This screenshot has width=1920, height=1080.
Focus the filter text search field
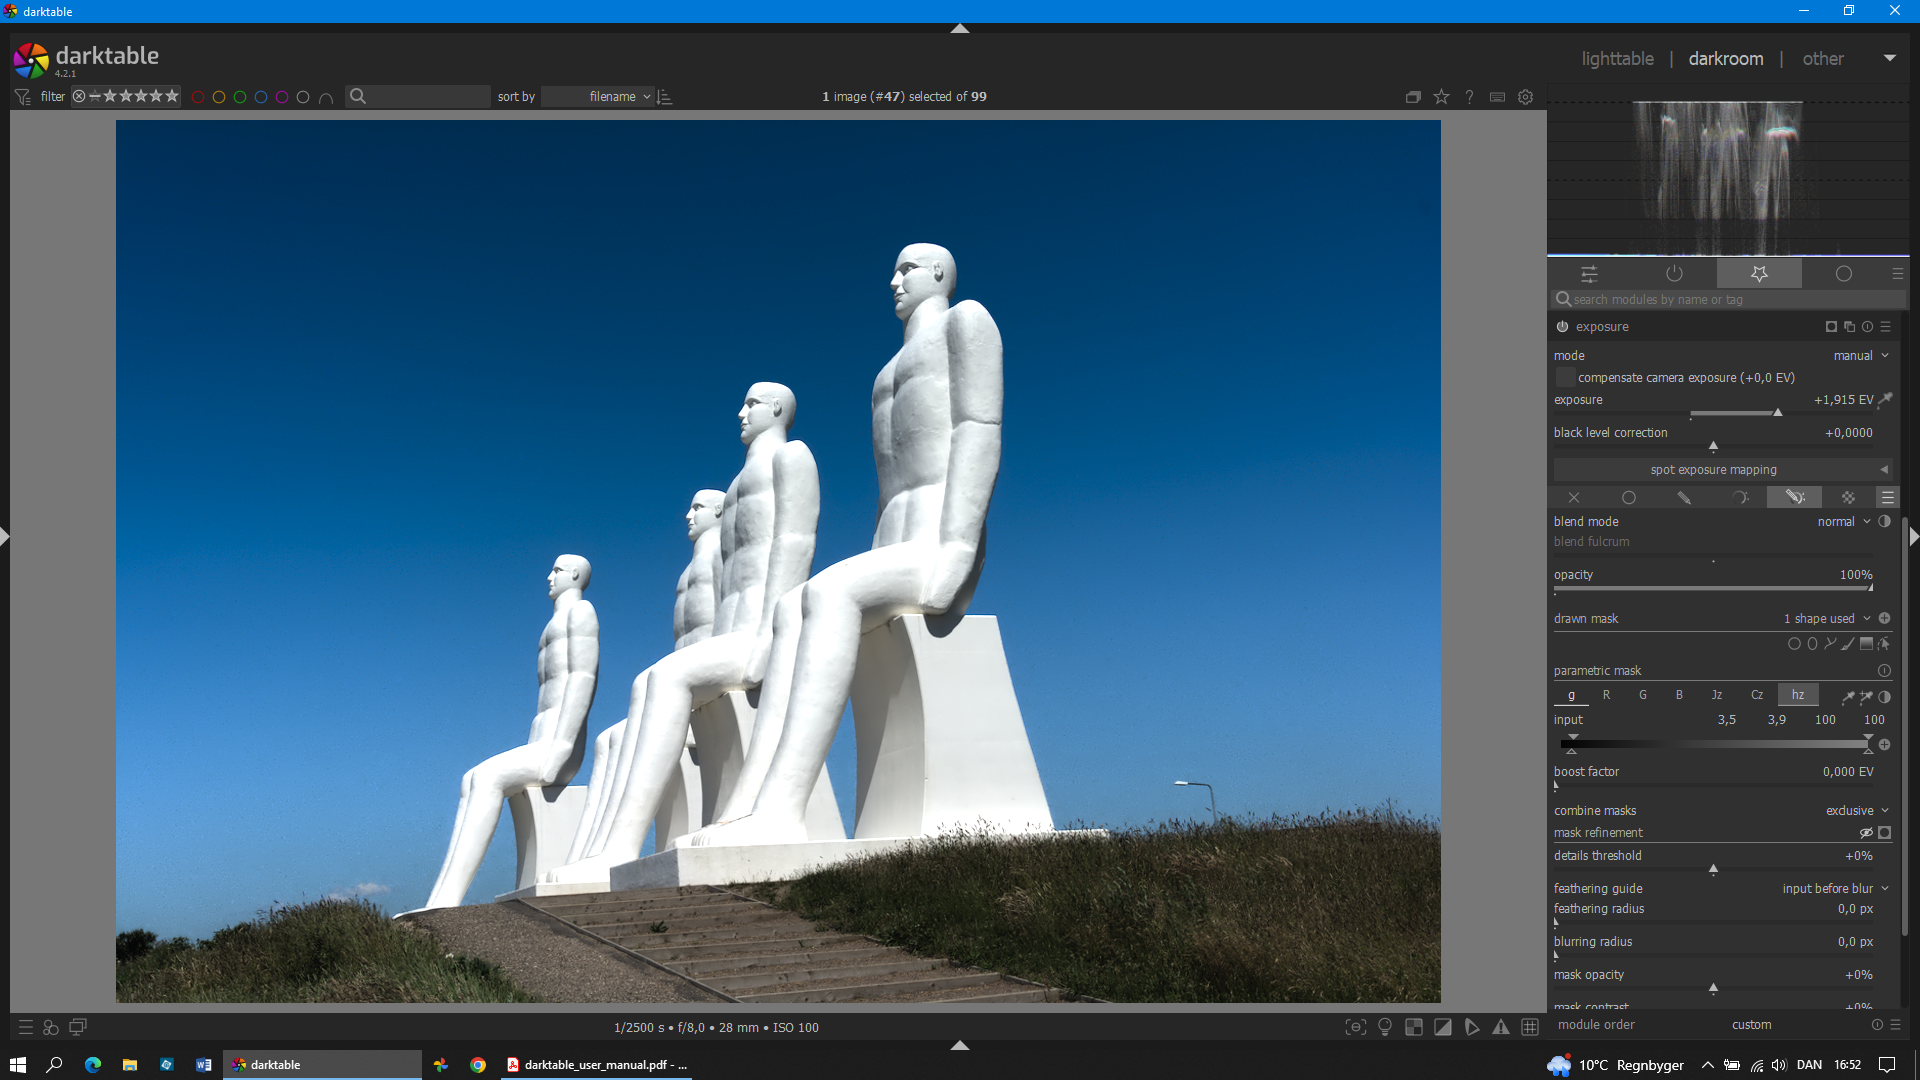click(418, 97)
